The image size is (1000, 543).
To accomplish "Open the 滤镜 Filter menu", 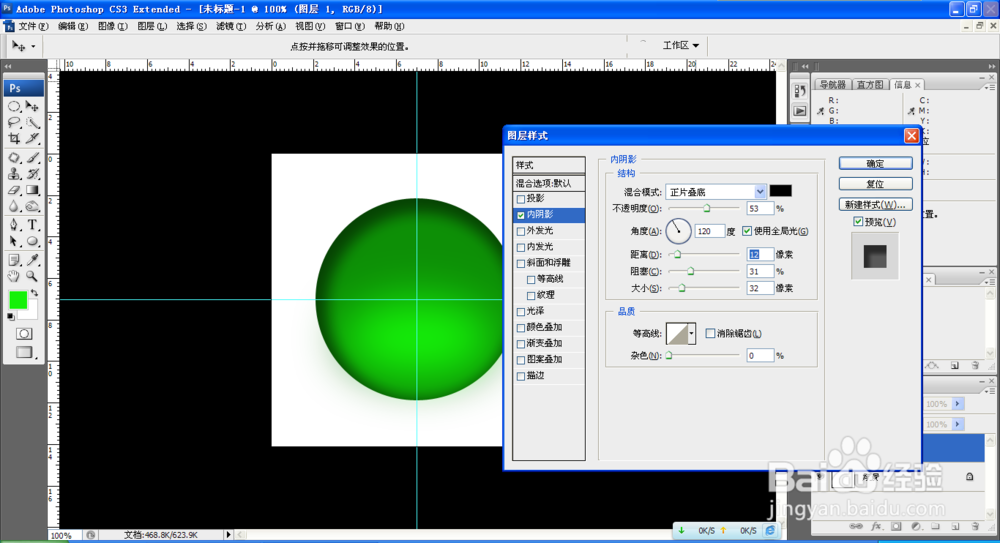I will click(231, 26).
